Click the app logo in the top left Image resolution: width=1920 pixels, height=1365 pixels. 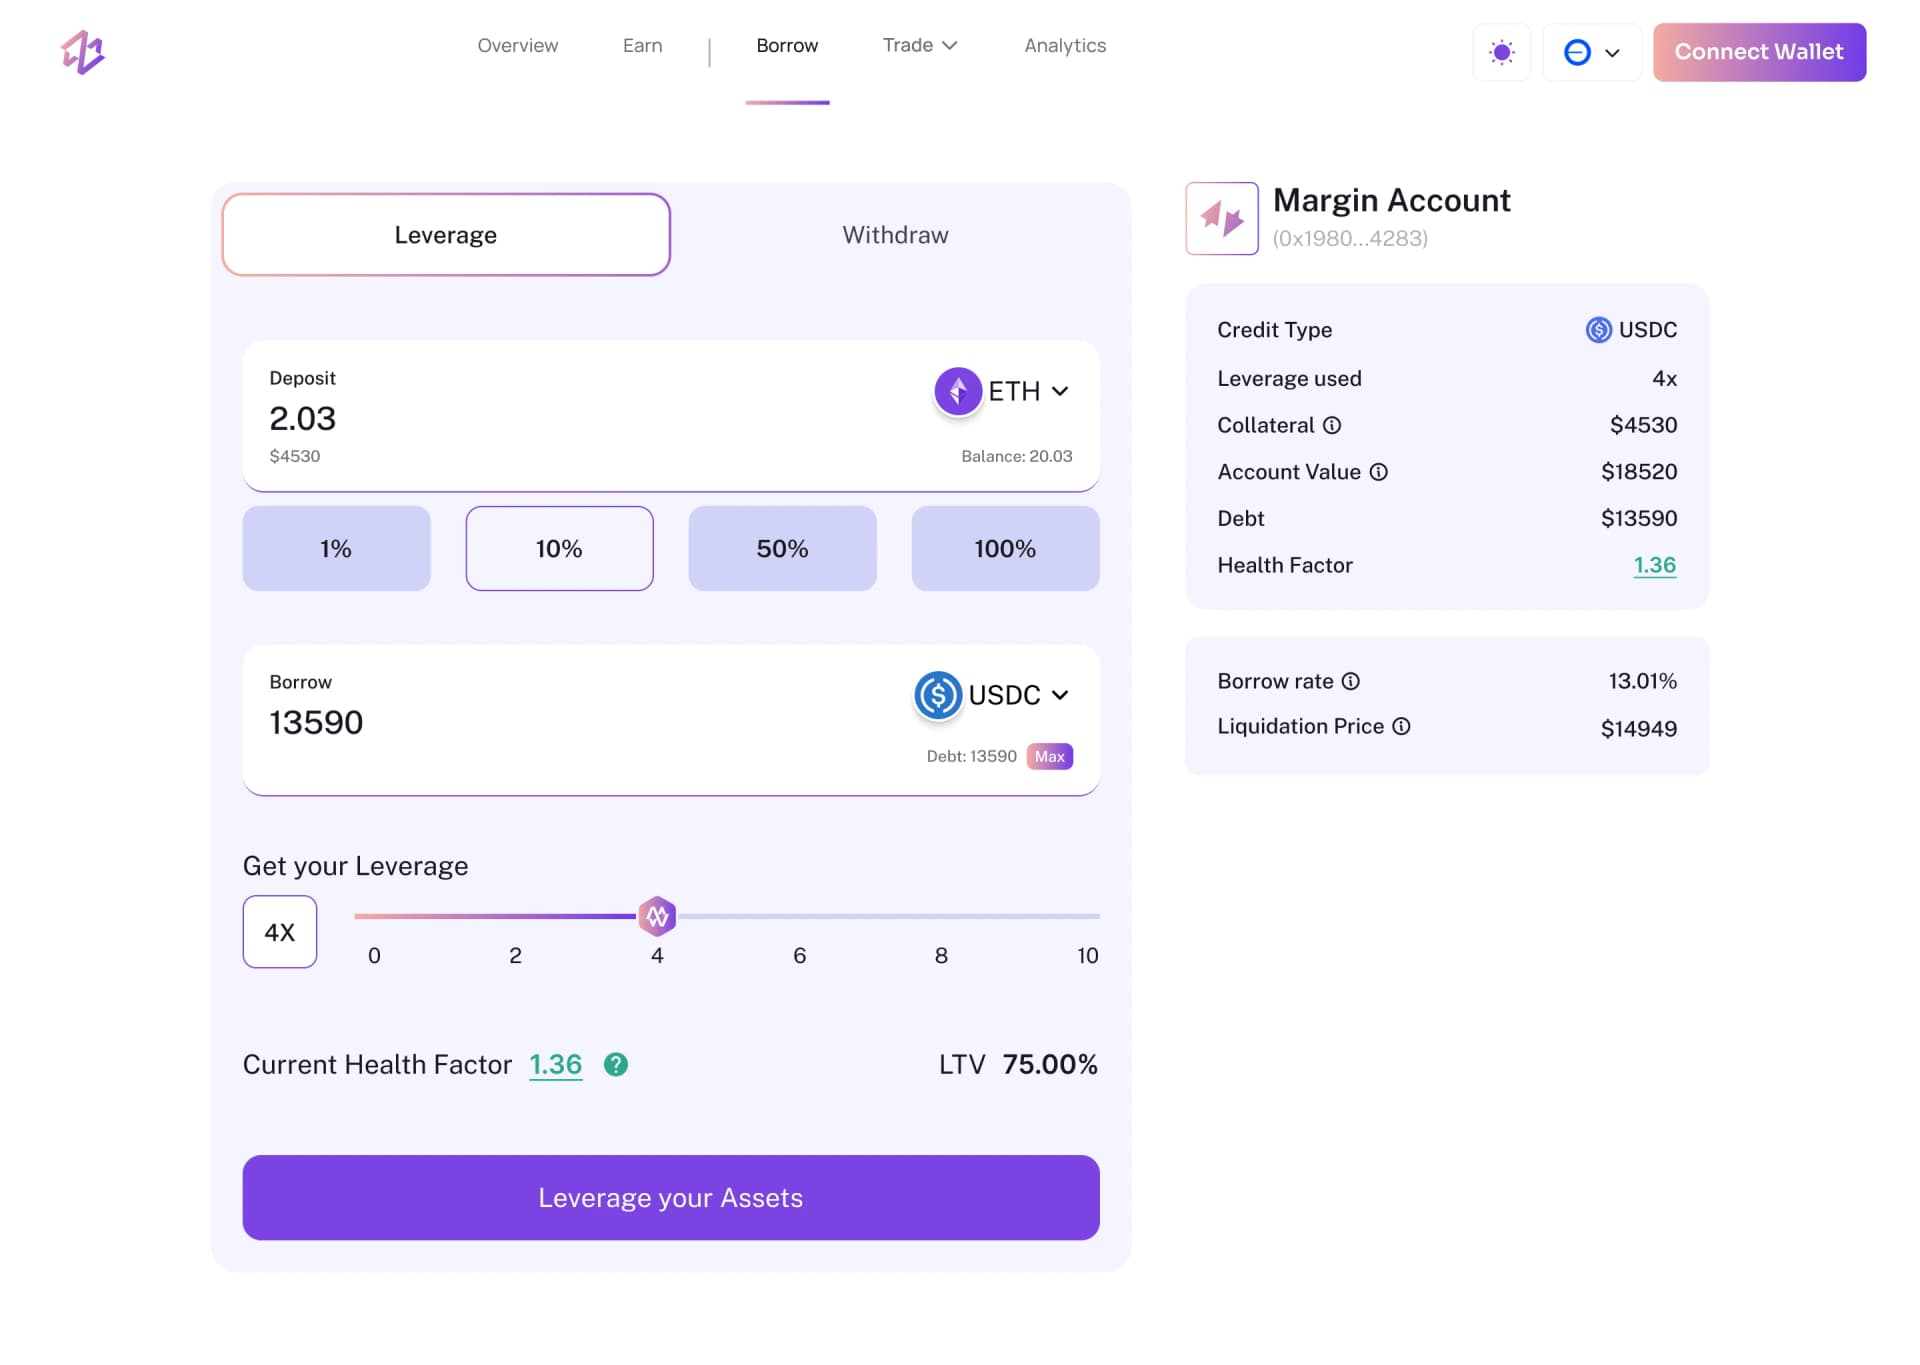[84, 51]
